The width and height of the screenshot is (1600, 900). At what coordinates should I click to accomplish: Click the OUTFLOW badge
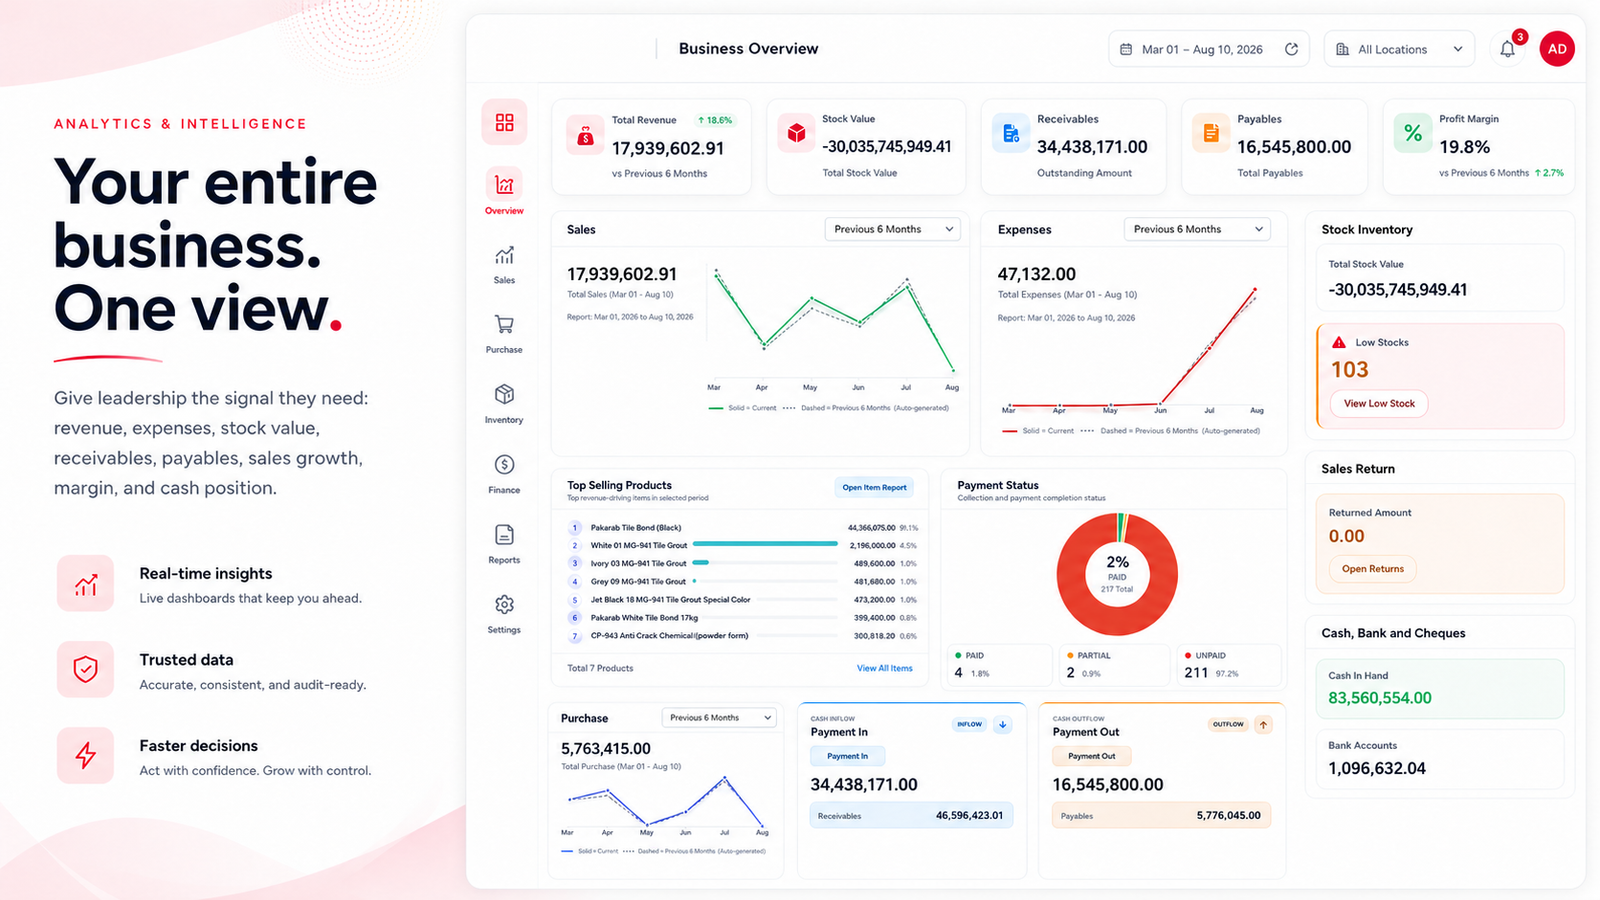click(x=1228, y=724)
